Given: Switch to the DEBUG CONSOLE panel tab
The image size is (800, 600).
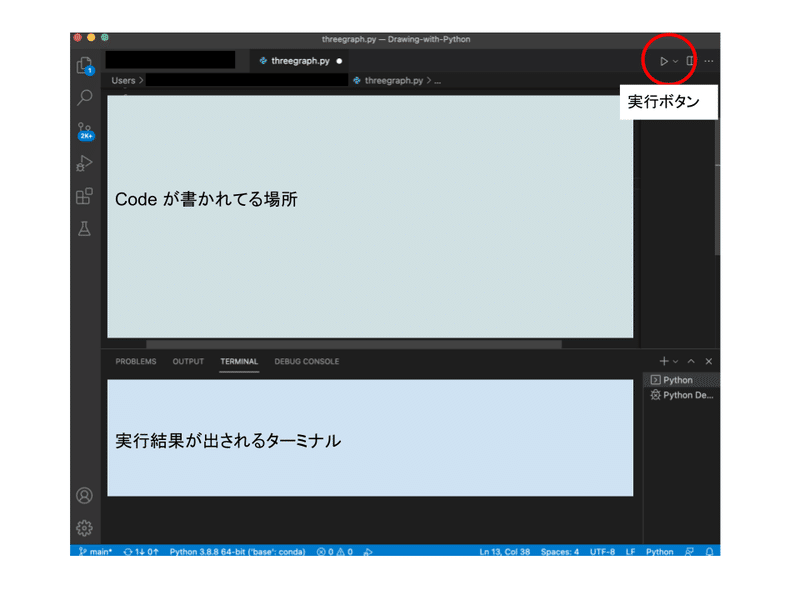Looking at the screenshot, I should [x=307, y=361].
